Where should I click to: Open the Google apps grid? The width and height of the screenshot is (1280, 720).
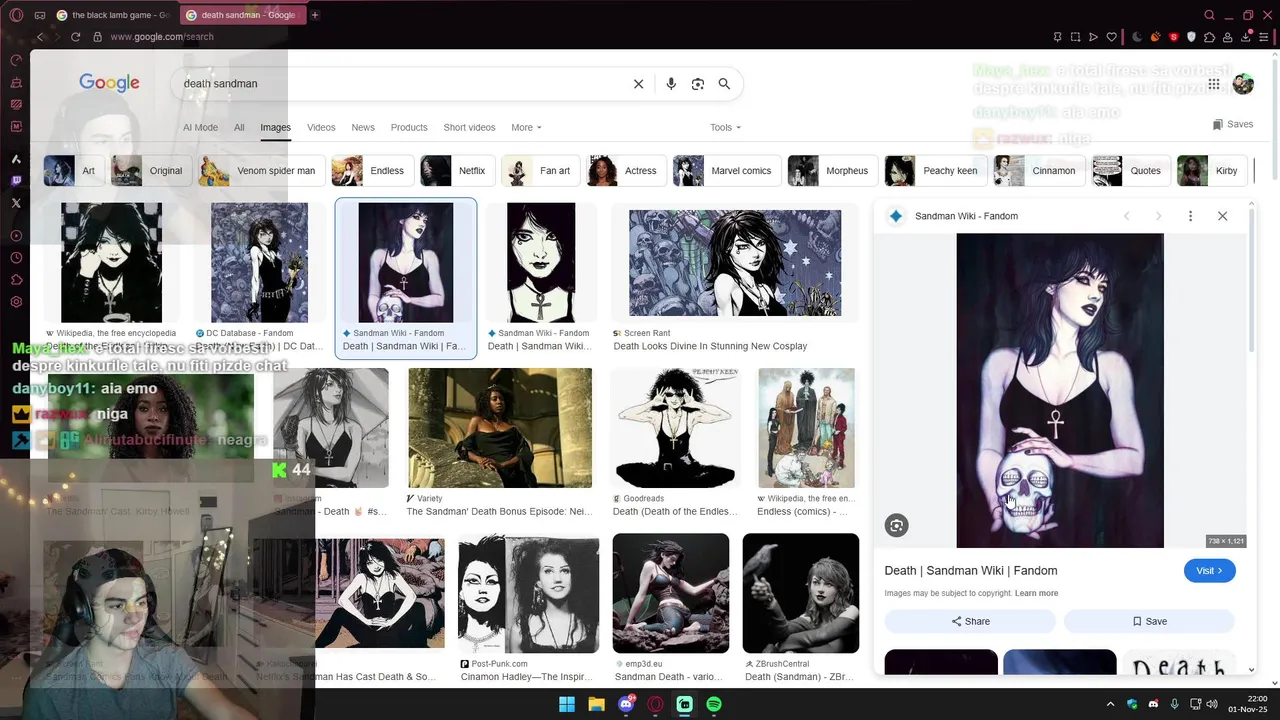tap(1214, 84)
